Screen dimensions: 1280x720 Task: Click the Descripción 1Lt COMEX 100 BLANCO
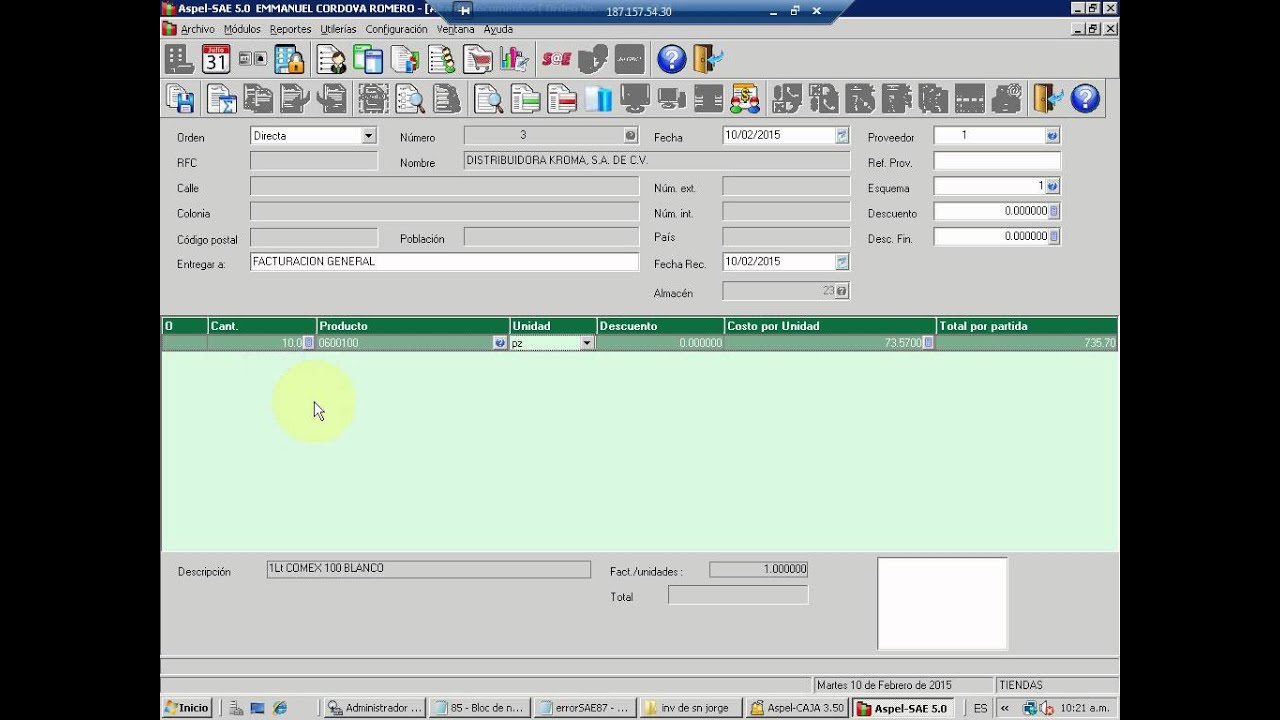[x=428, y=569]
